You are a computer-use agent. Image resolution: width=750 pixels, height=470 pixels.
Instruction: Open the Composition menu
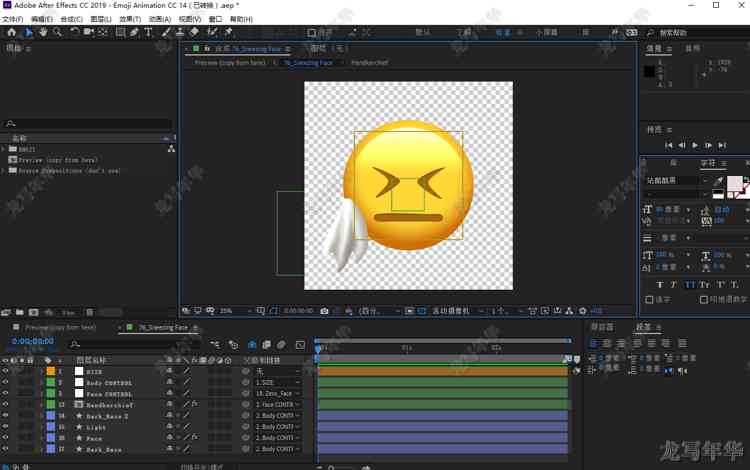[x=72, y=19]
